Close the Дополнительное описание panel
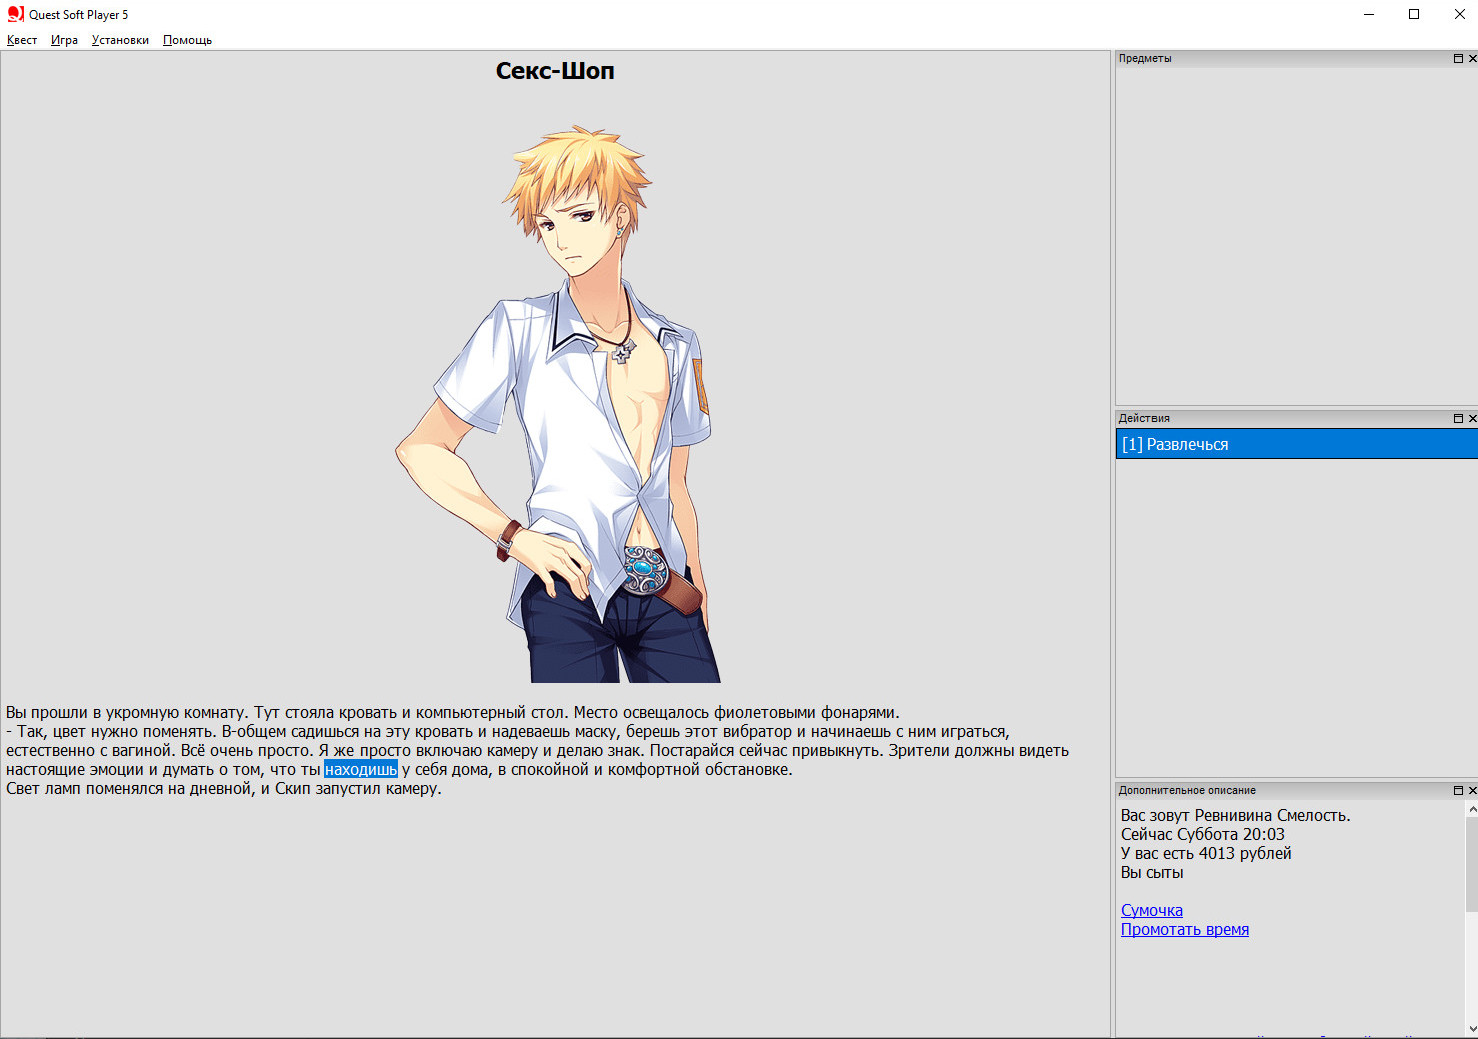 click(1472, 790)
